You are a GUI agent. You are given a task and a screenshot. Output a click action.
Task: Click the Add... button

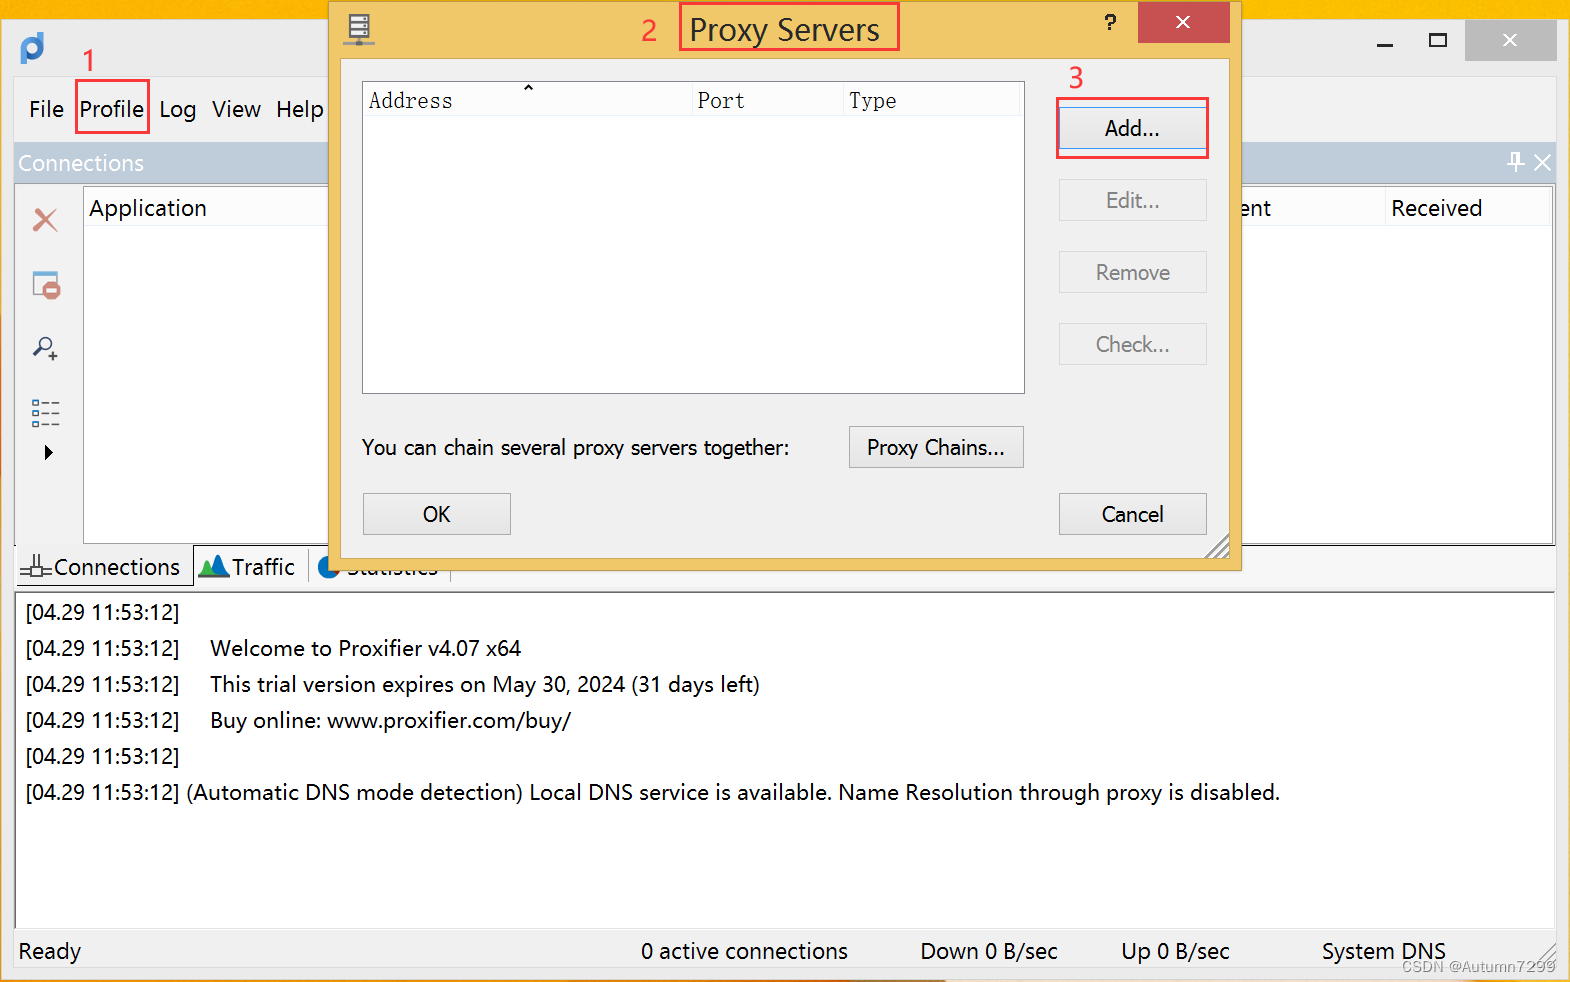pyautogui.click(x=1132, y=128)
